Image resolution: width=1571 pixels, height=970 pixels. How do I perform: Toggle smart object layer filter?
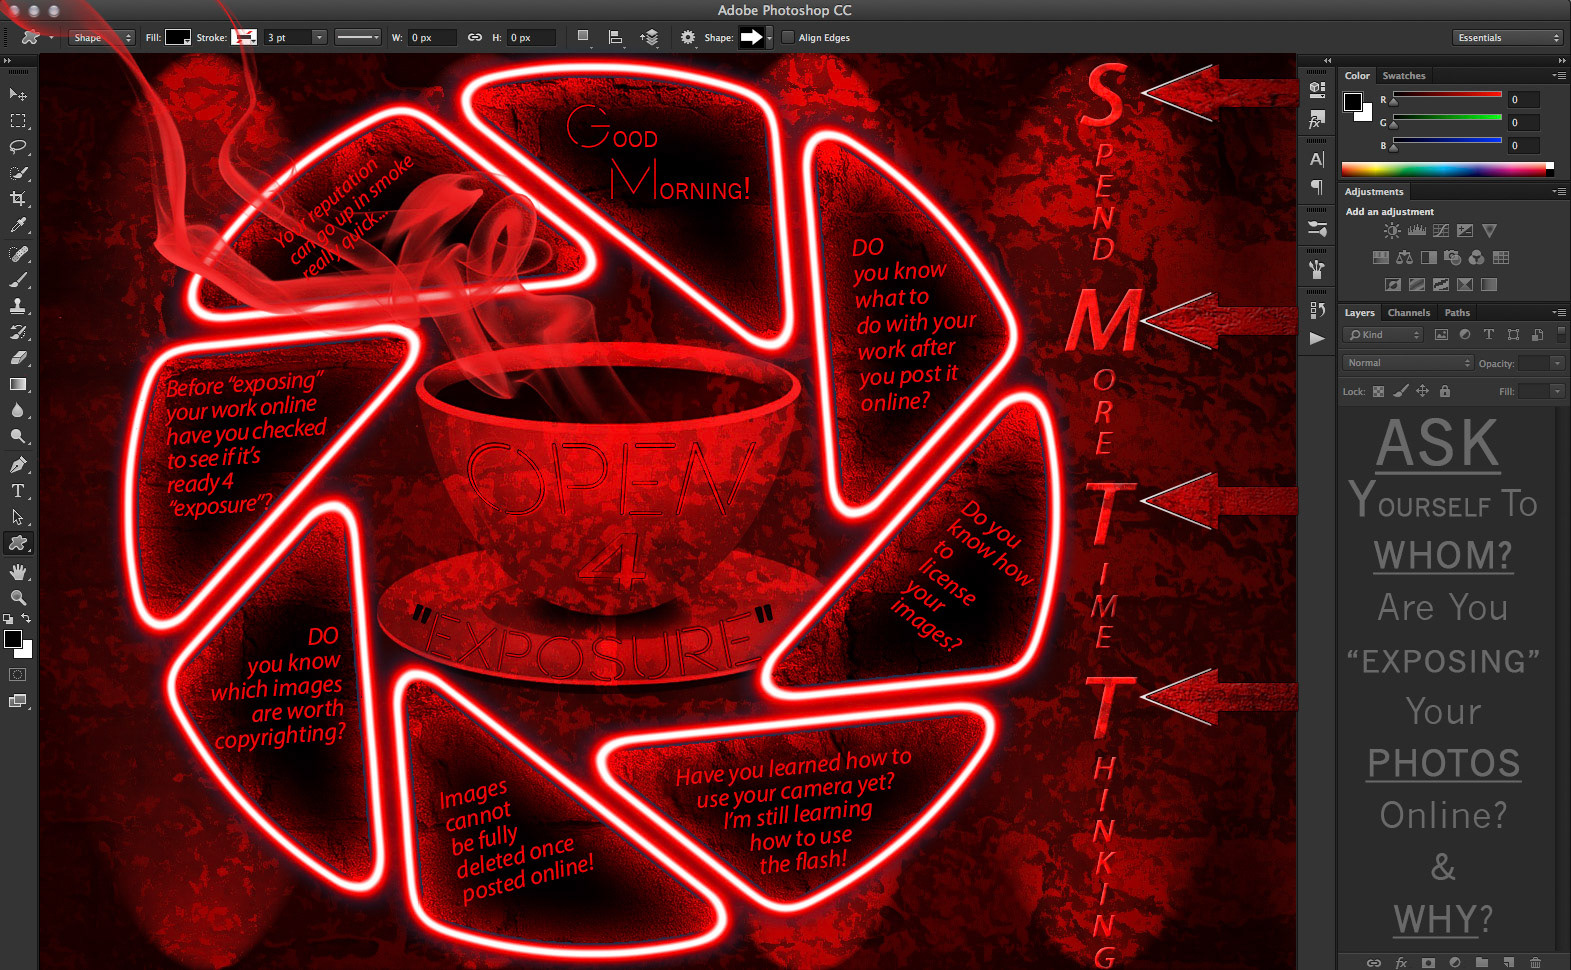click(1537, 335)
